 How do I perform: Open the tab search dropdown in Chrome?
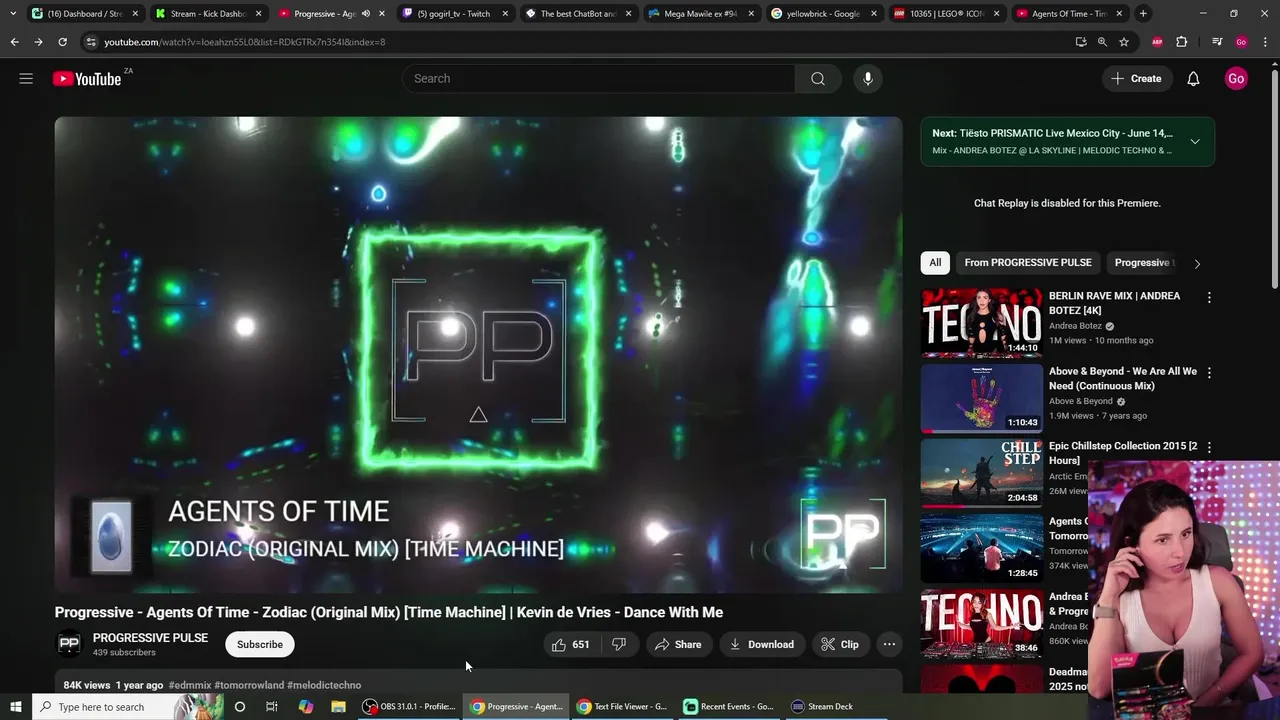(x=12, y=14)
